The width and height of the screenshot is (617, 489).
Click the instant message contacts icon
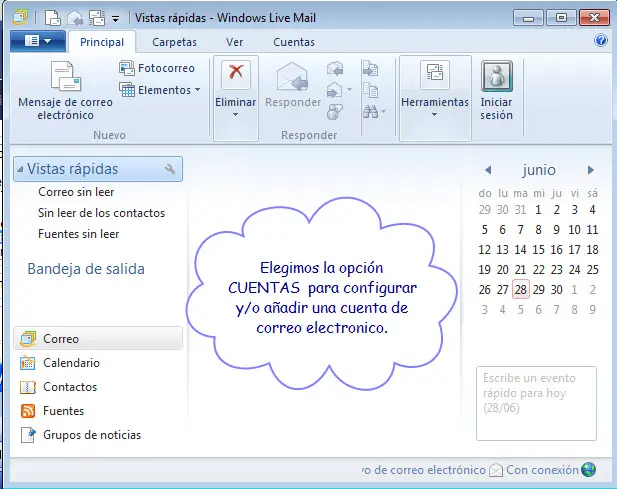pyautogui.click(x=334, y=112)
